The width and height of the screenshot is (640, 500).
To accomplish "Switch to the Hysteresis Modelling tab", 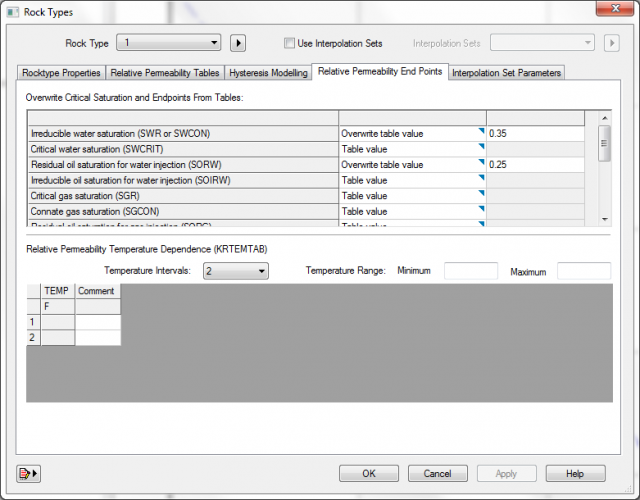I will click(268, 73).
